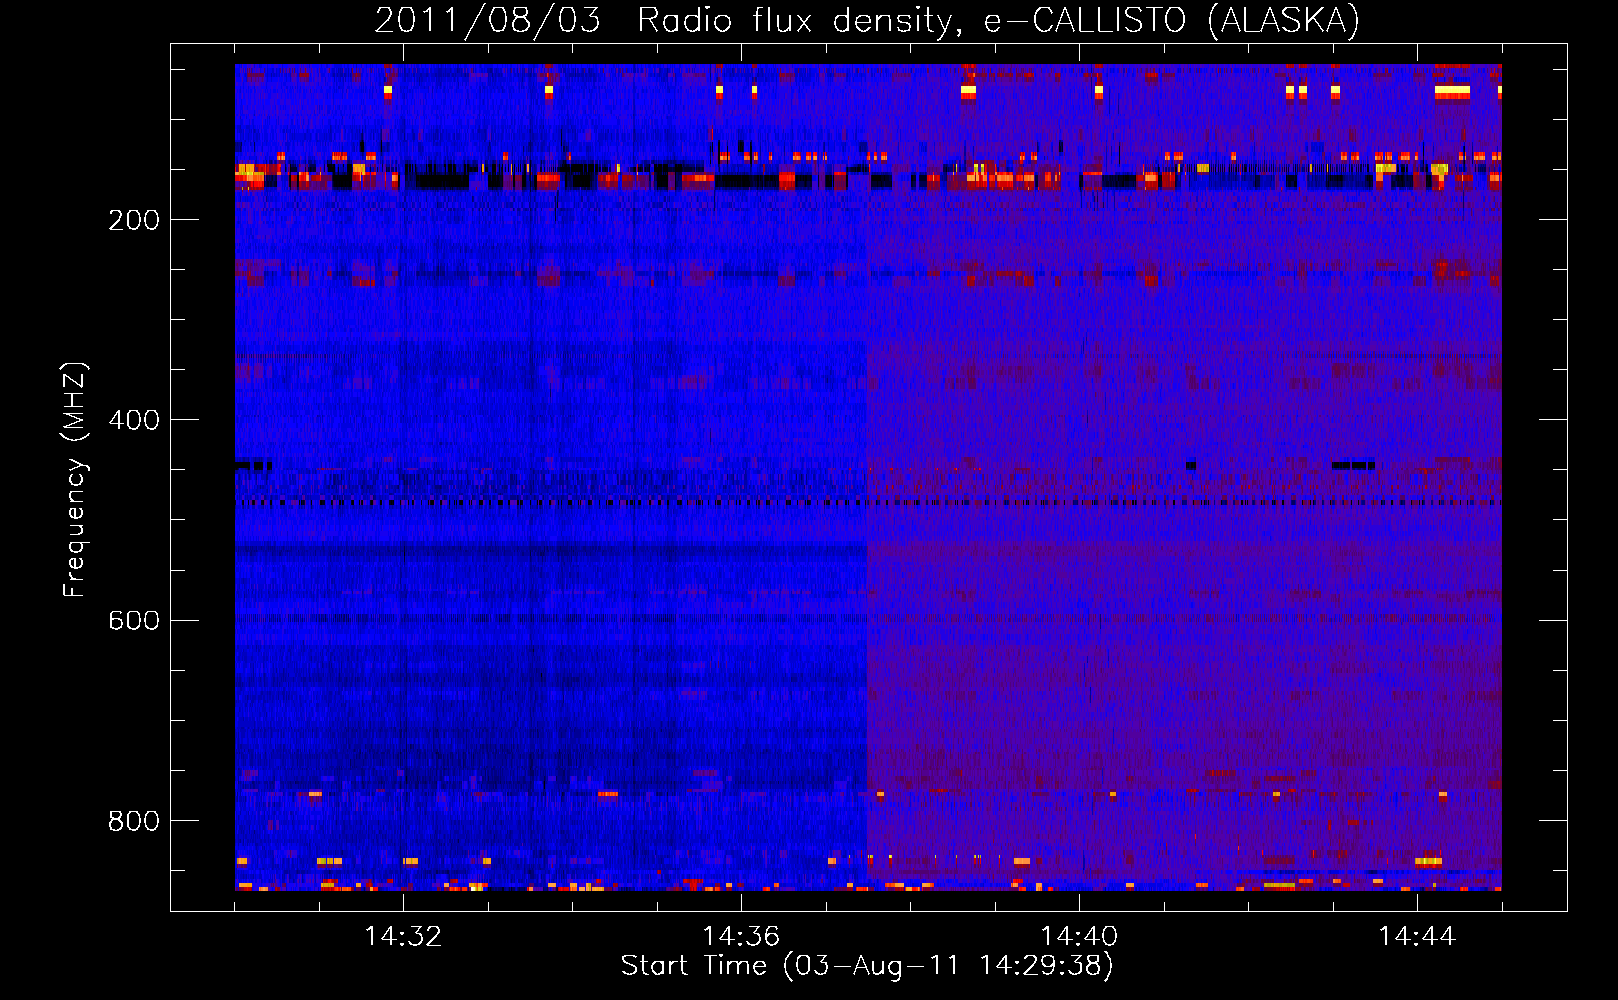Click the '200' frequency tick label
The height and width of the screenshot is (1000, 1618).
(134, 220)
